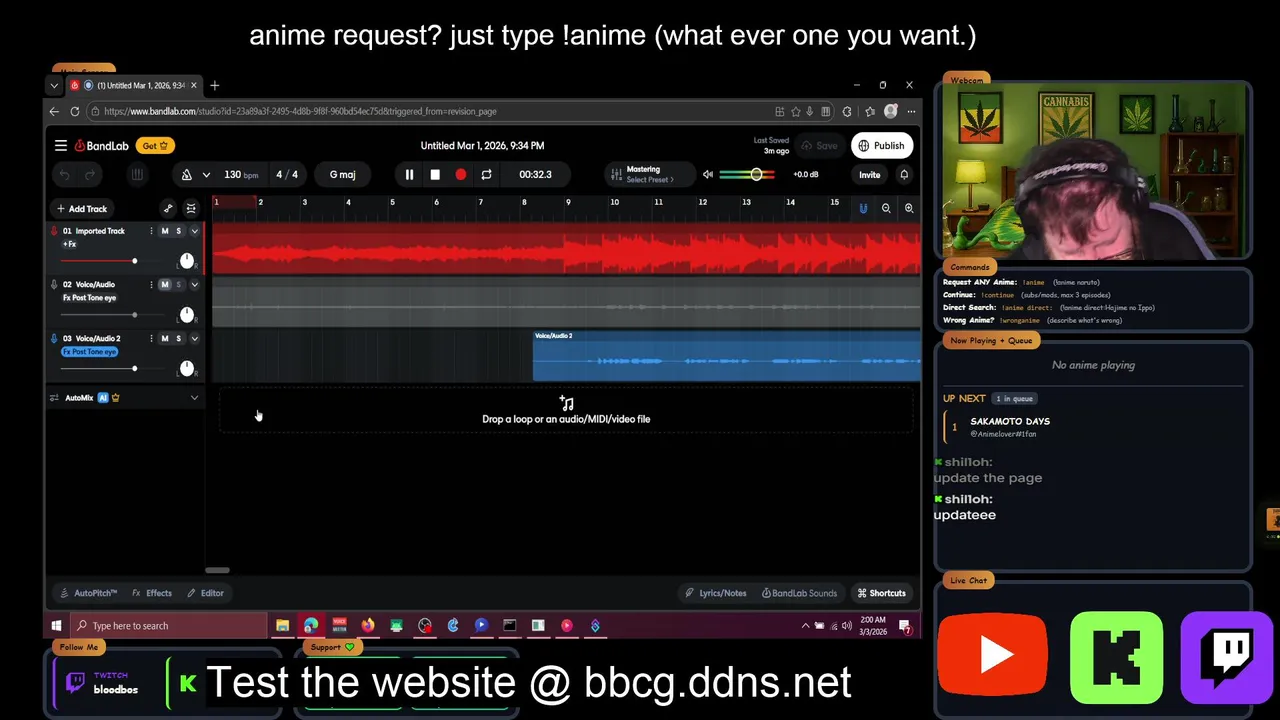Stop playback with the stop button
Screen dimensions: 1280x720
click(x=435, y=175)
